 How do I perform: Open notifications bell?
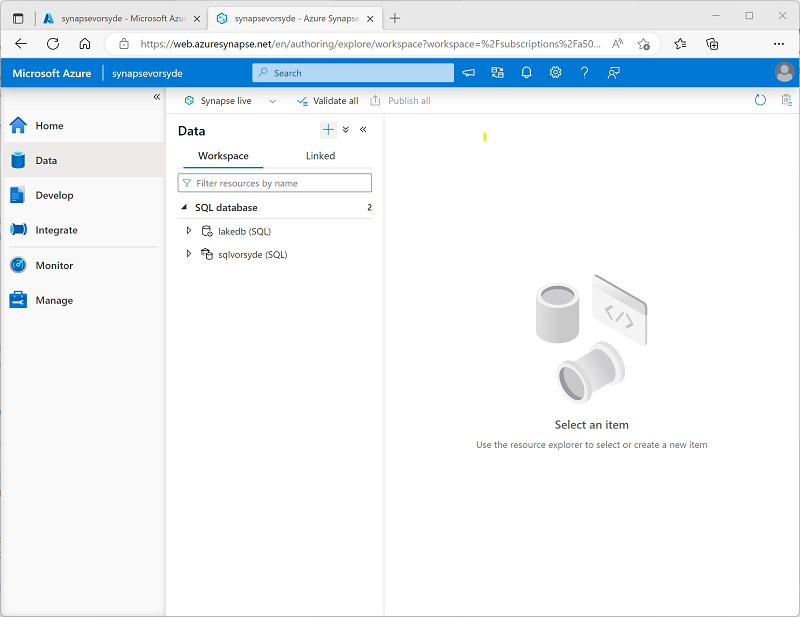click(527, 73)
